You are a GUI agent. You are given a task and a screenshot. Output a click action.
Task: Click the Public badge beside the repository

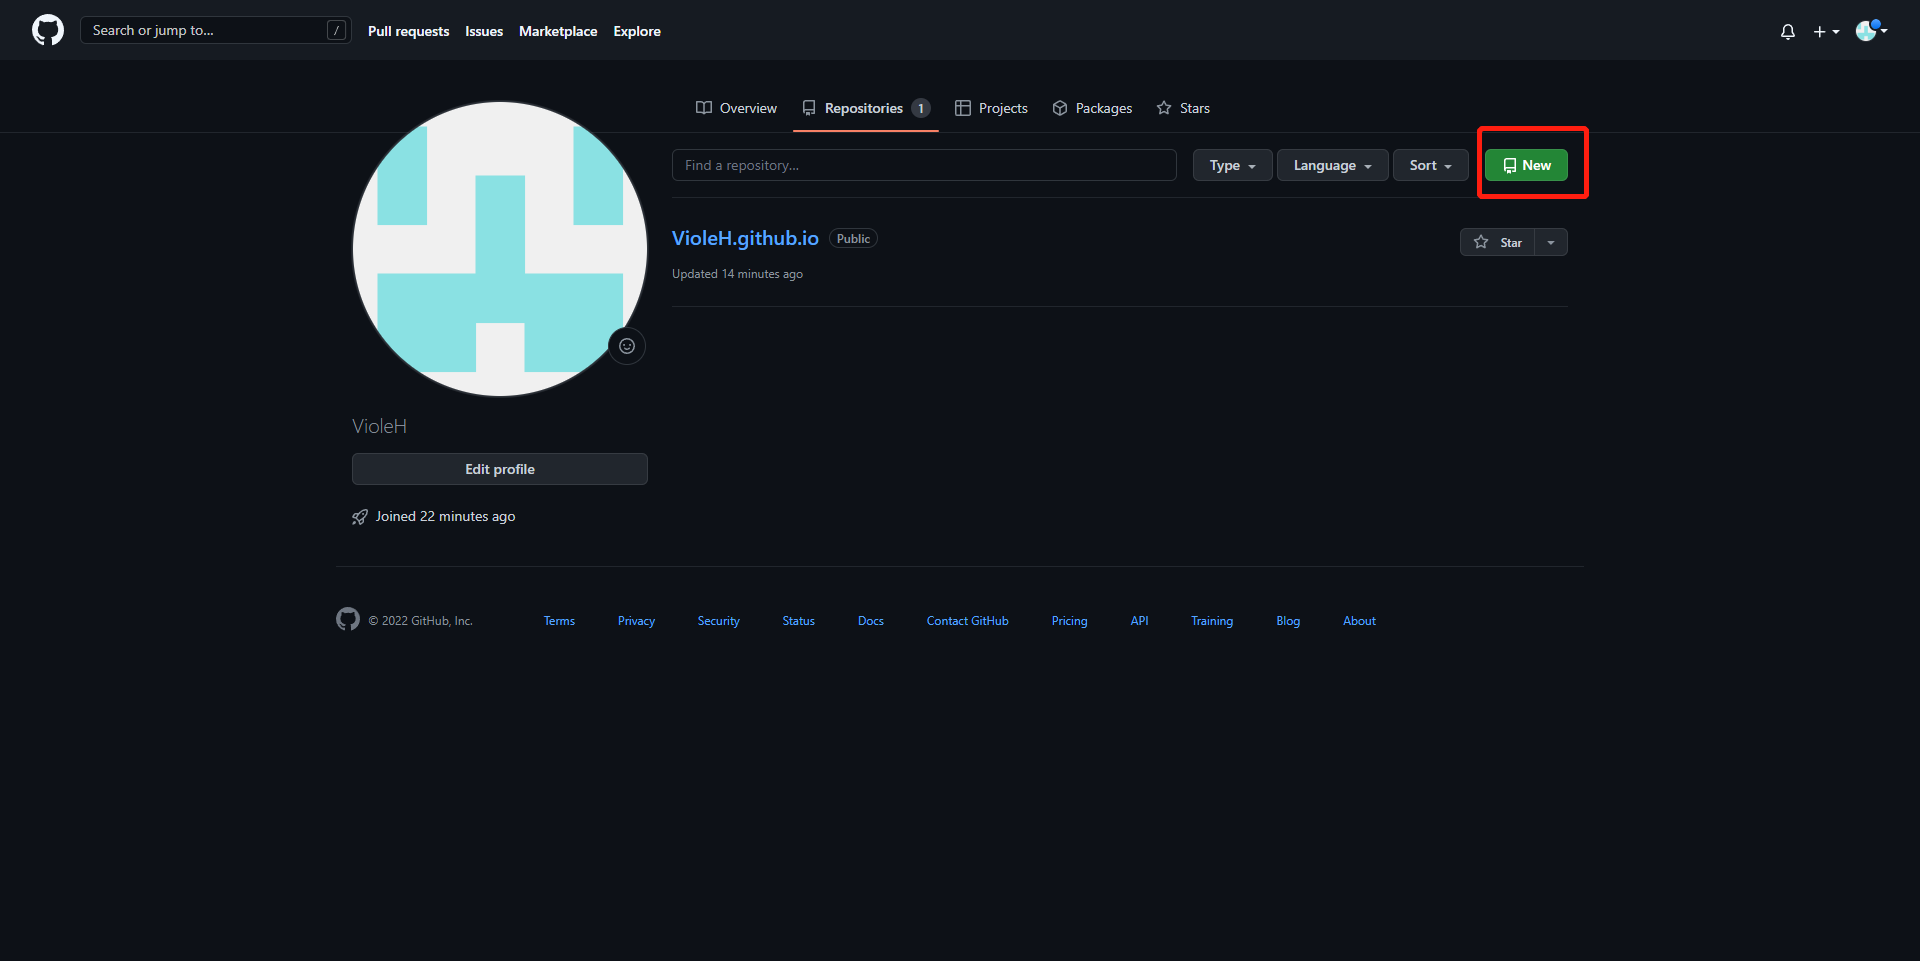click(x=853, y=238)
